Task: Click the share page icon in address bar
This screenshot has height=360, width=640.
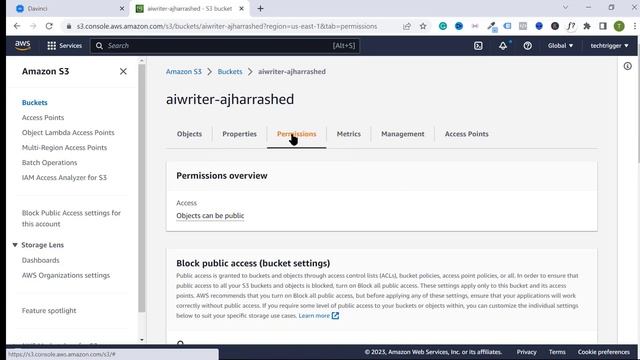Action: pos(407,26)
